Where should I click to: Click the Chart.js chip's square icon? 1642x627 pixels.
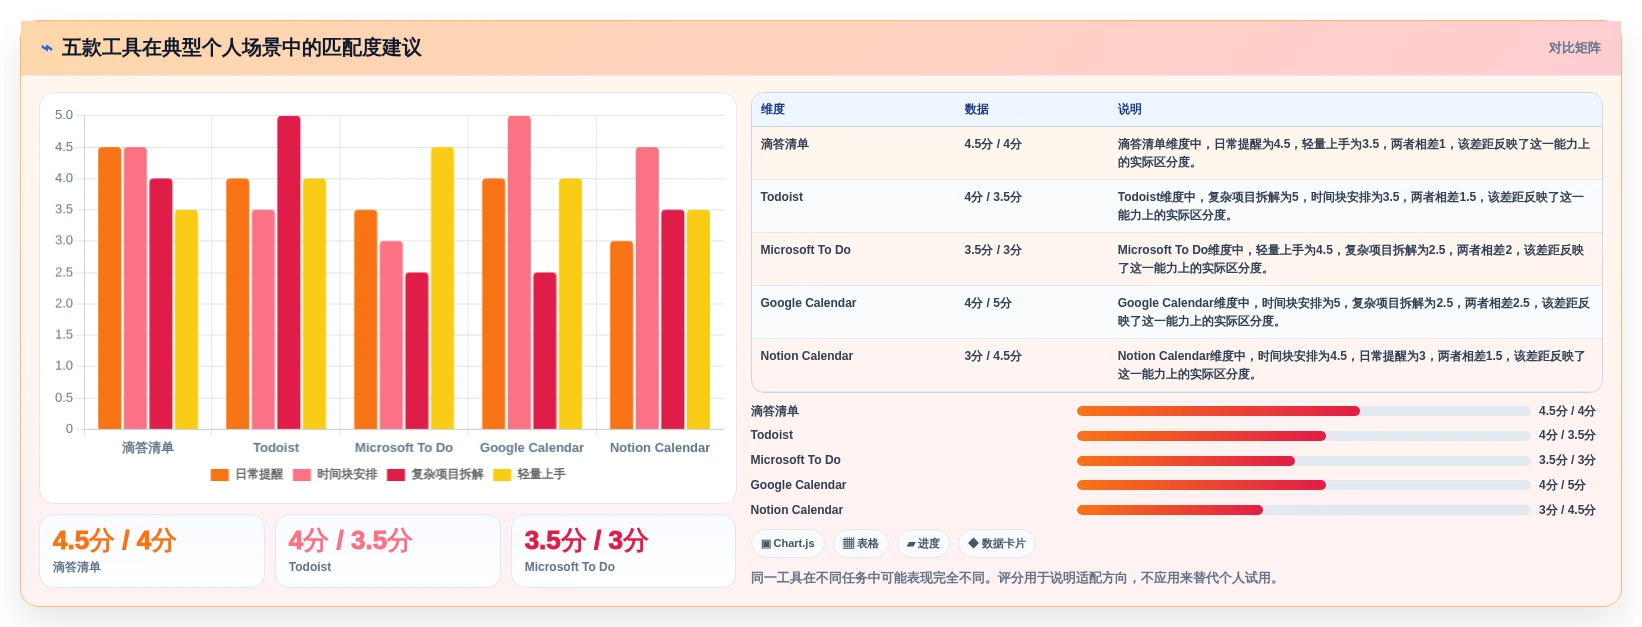pyautogui.click(x=766, y=544)
